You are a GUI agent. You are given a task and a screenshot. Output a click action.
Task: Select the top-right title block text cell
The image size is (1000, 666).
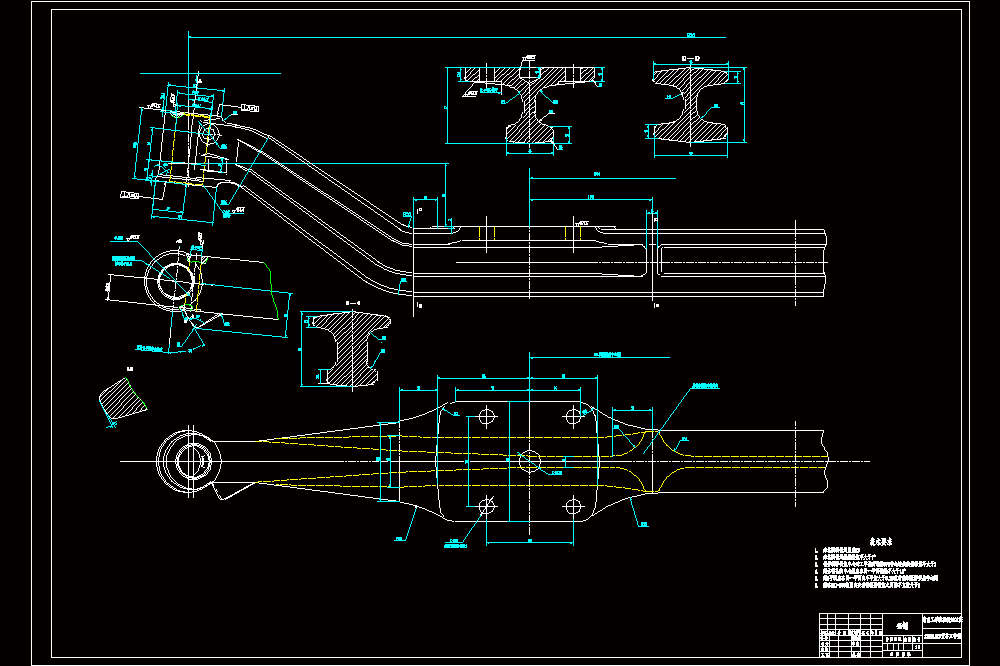[942, 620]
